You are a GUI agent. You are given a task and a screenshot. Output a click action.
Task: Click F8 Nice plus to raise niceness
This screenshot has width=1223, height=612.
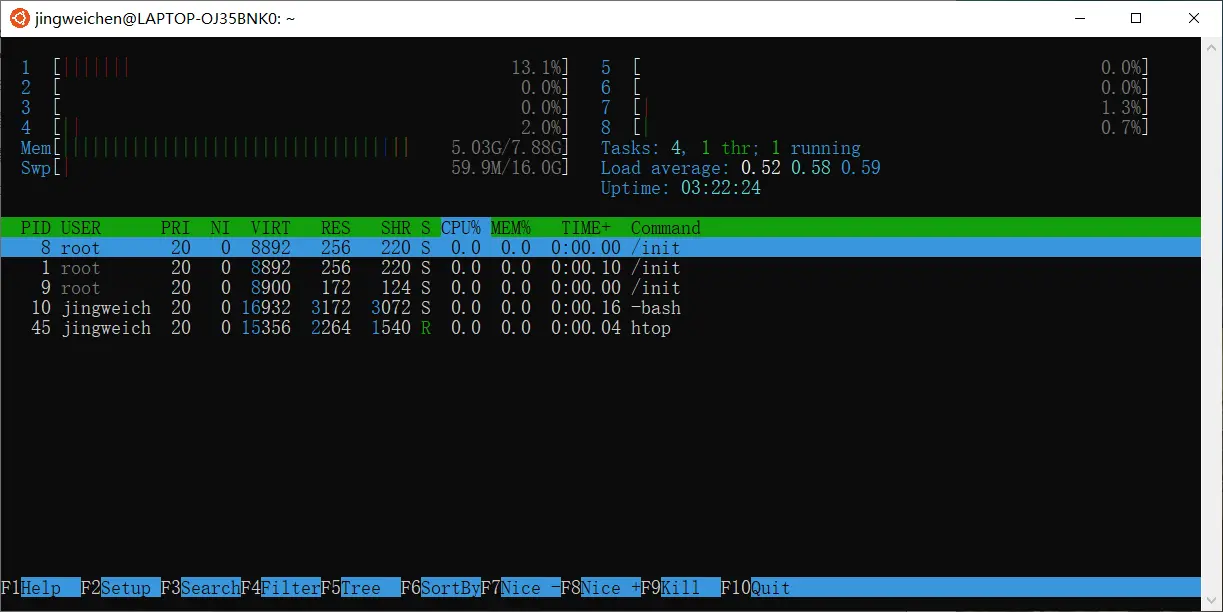pos(600,588)
